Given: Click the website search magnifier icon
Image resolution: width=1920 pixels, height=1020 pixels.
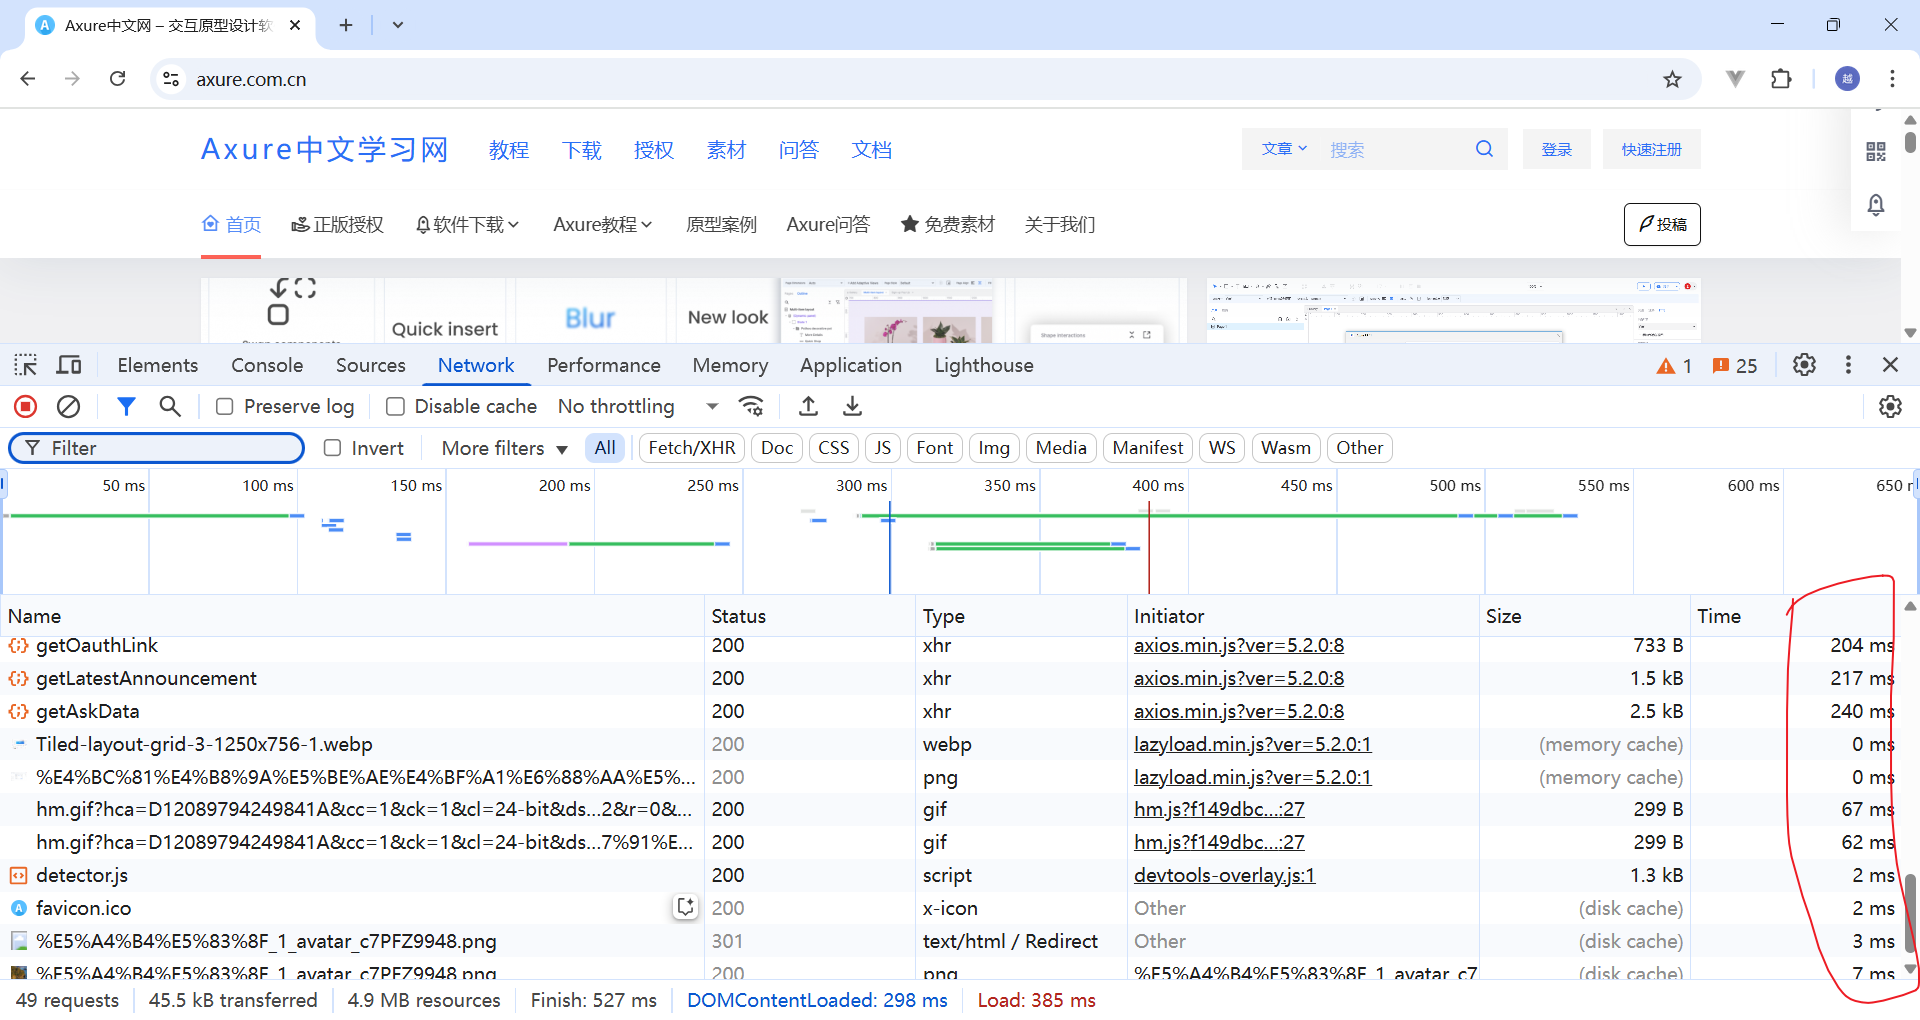Looking at the screenshot, I should [x=1484, y=149].
